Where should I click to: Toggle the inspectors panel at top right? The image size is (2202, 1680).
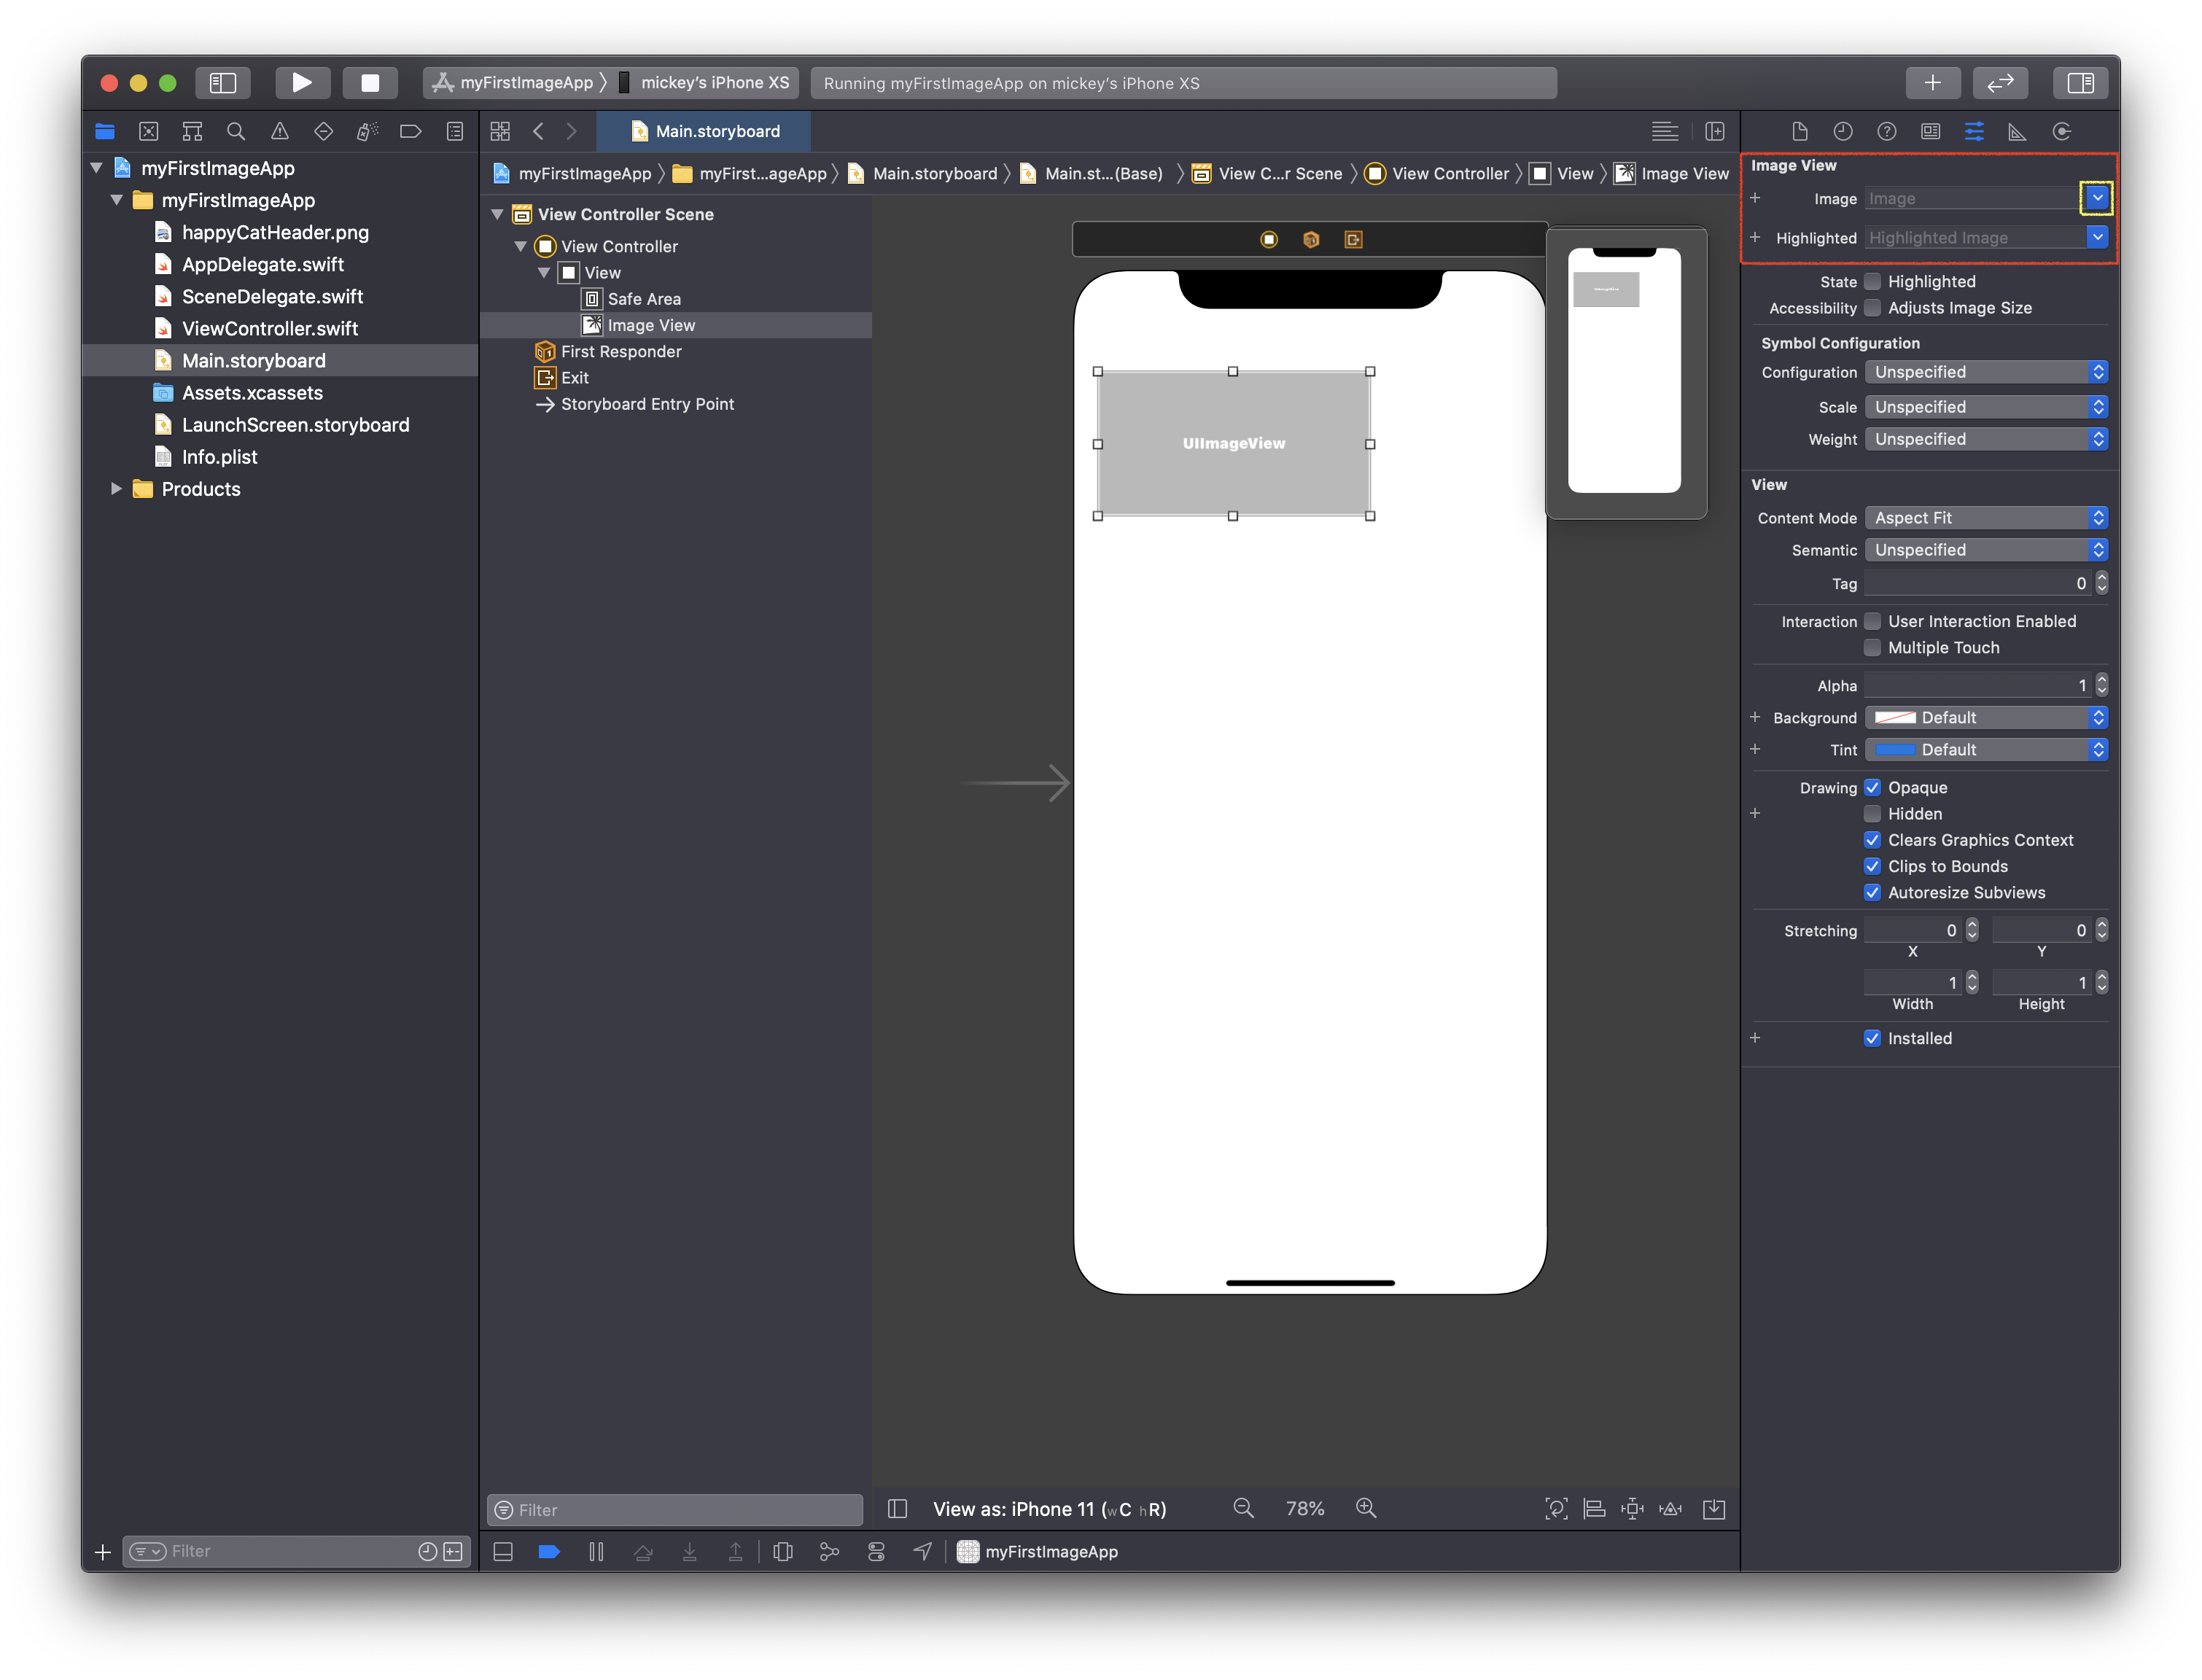click(x=2081, y=83)
